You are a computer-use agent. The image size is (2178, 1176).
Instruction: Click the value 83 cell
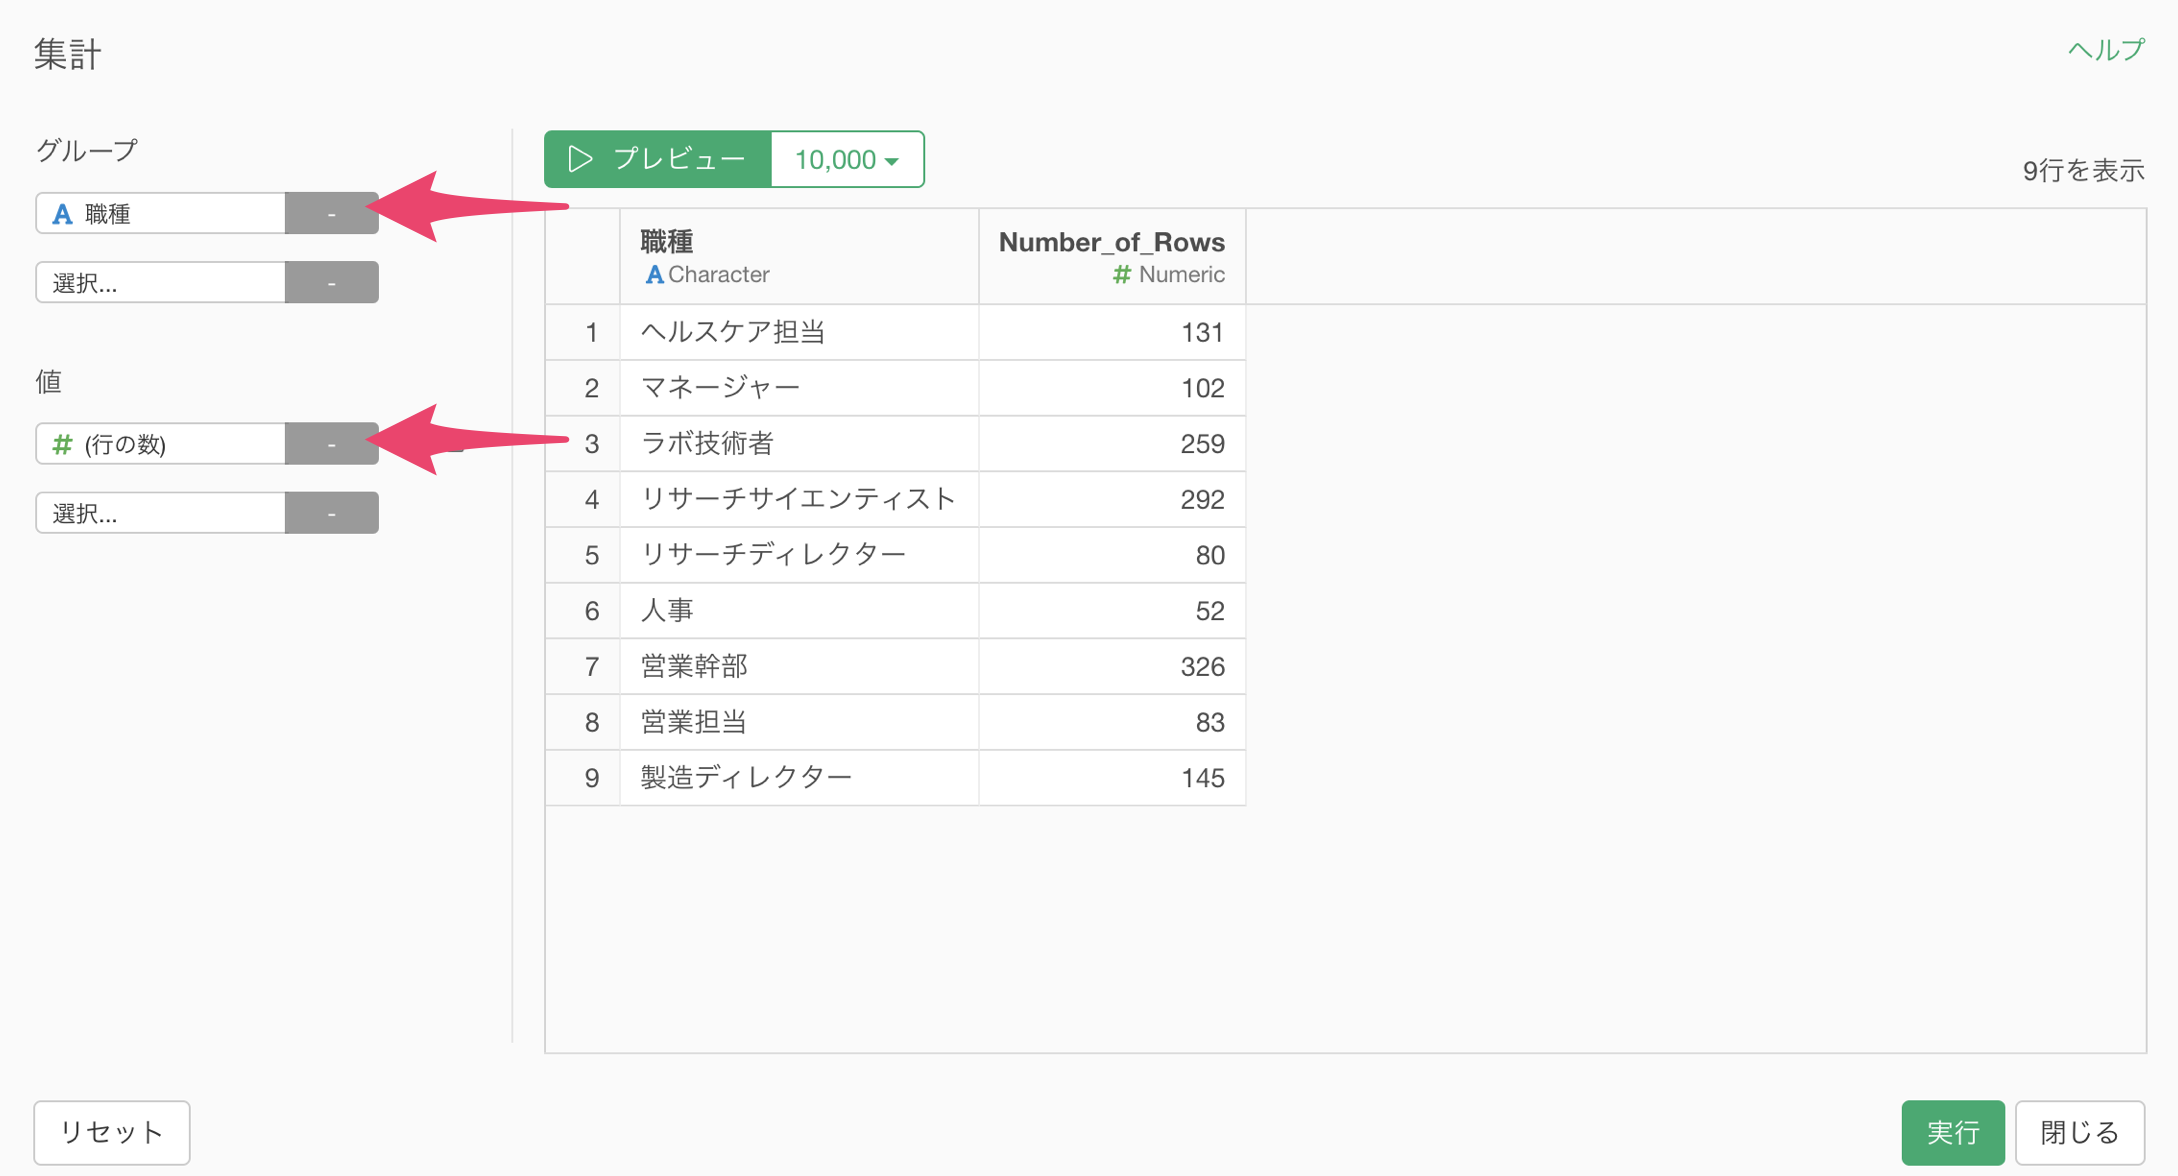1112,722
